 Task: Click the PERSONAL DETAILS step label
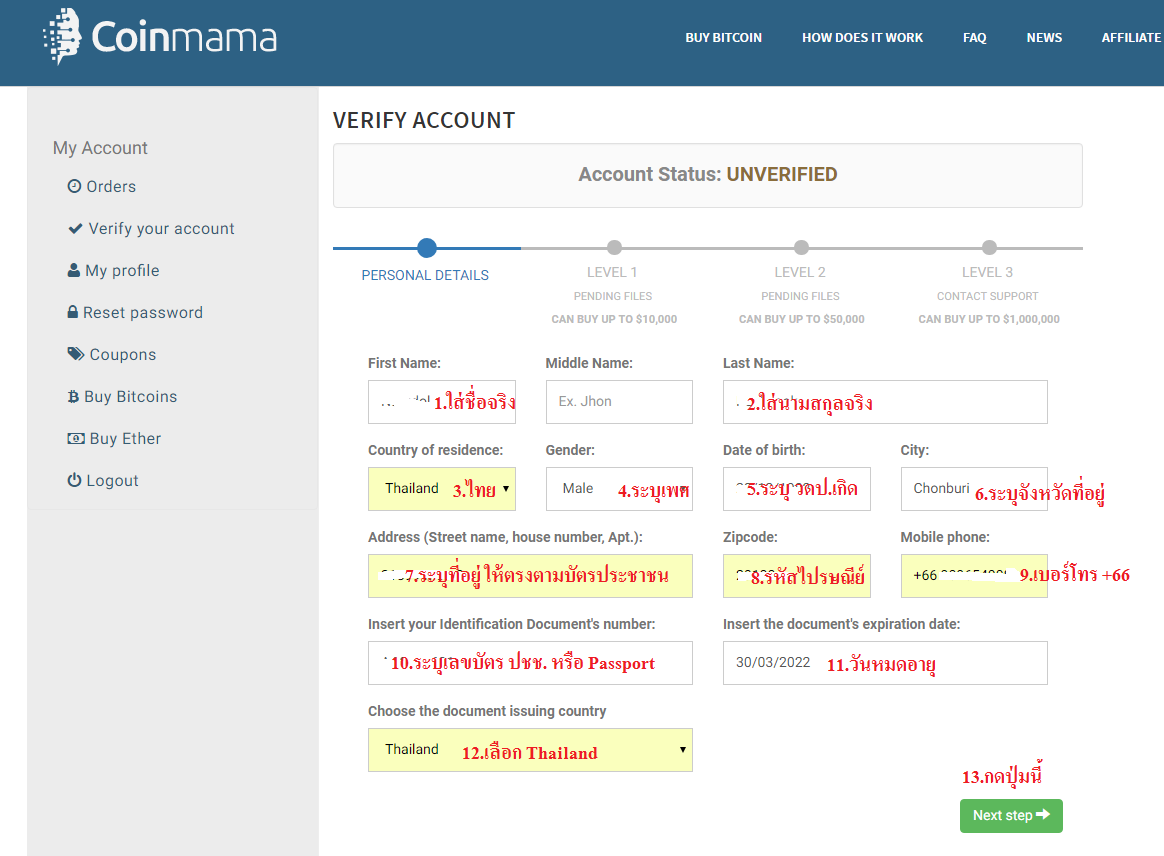[425, 275]
